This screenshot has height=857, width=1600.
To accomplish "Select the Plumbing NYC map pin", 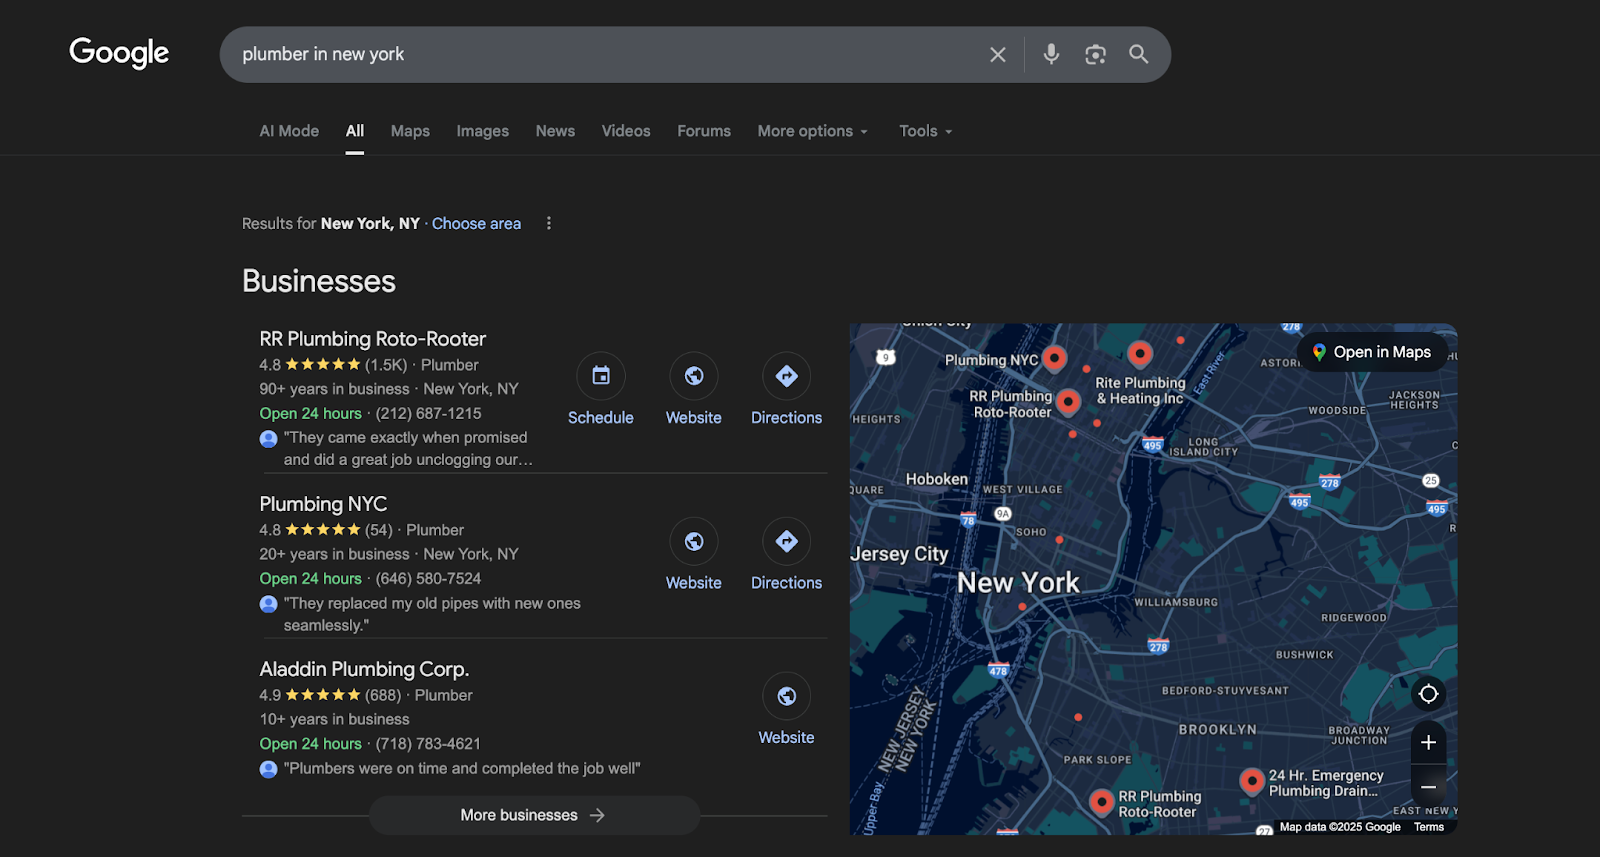I will pos(1054,357).
